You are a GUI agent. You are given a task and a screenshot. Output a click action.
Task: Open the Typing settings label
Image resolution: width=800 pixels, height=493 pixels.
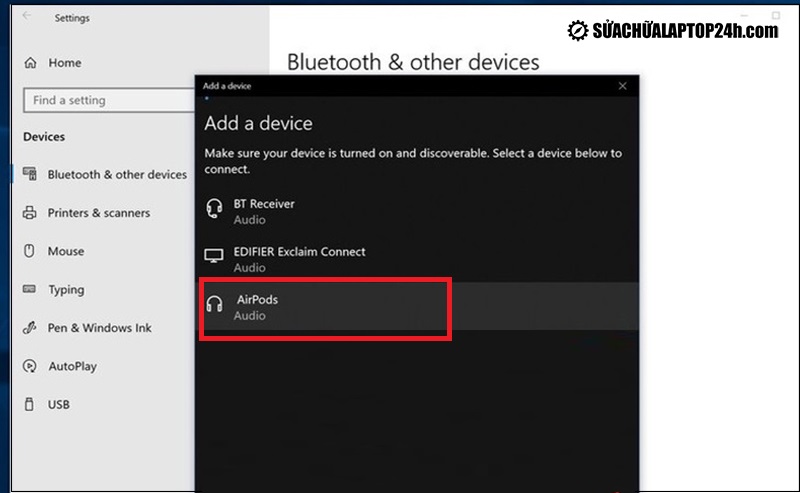(66, 290)
